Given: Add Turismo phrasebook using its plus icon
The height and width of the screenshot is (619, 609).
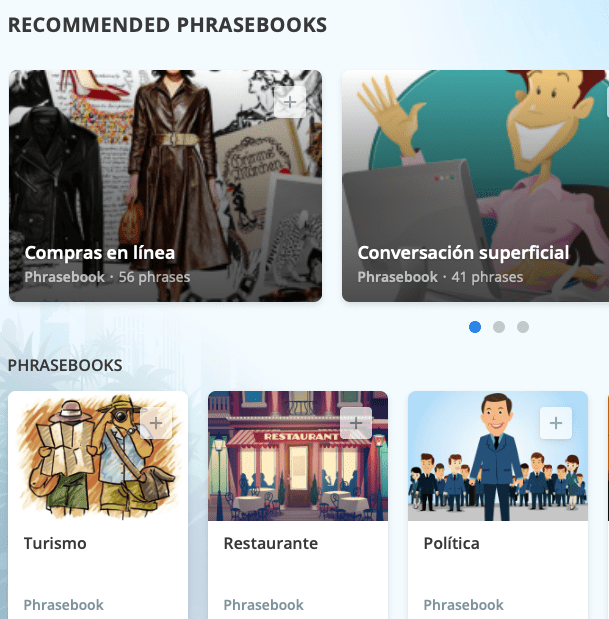Looking at the screenshot, I should (156, 423).
